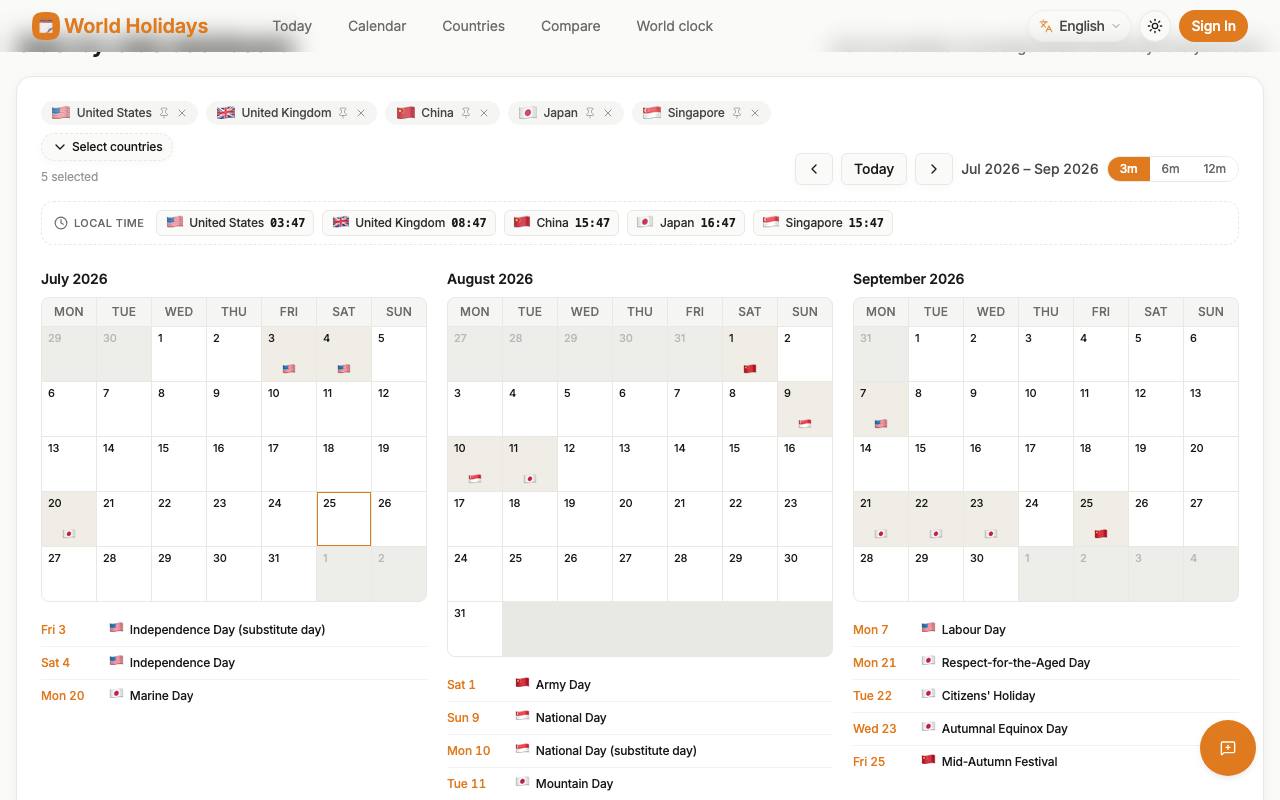Screen dimensions: 1280x800
Task: Click Japan flag on August 11 cell
Action: [530, 479]
